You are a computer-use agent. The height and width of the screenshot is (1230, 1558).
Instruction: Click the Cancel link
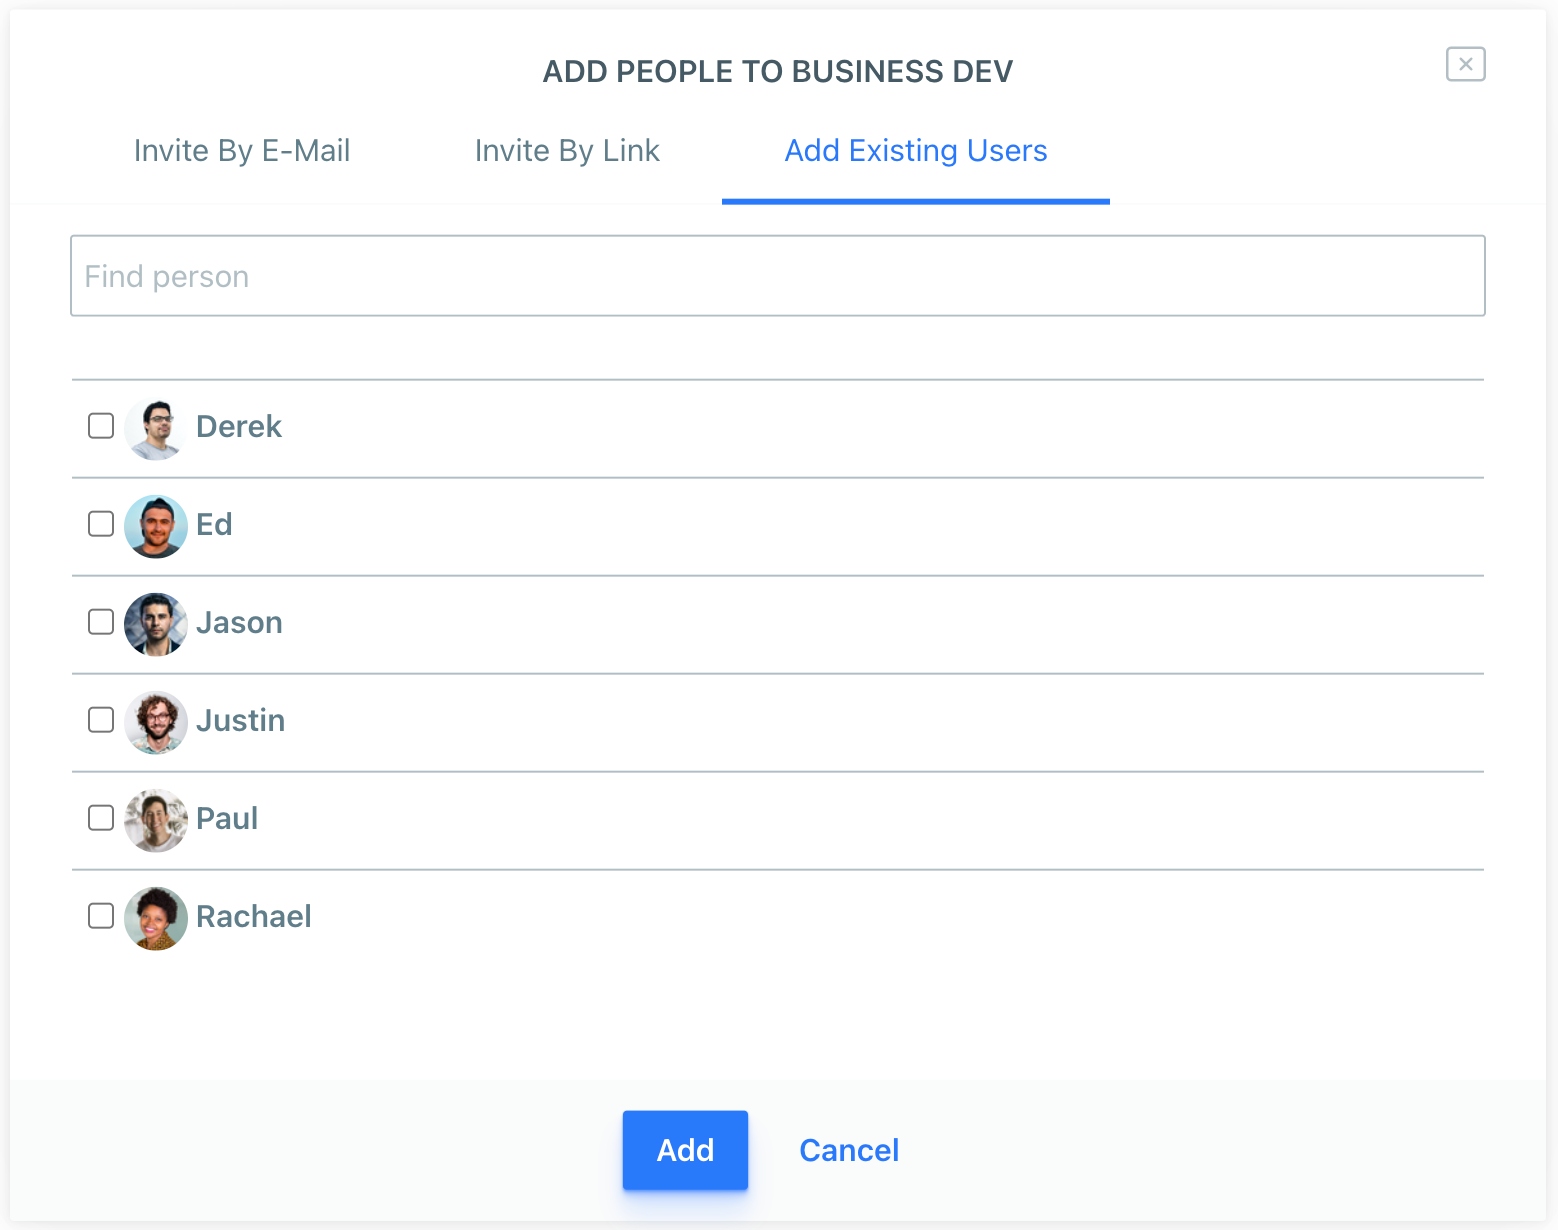pos(849,1150)
